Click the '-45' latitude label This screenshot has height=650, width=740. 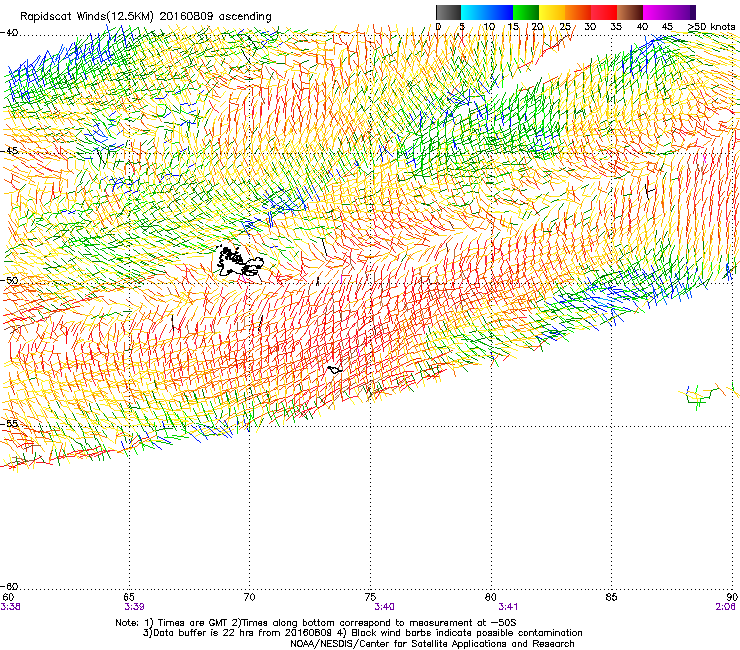pyautogui.click(x=9, y=151)
